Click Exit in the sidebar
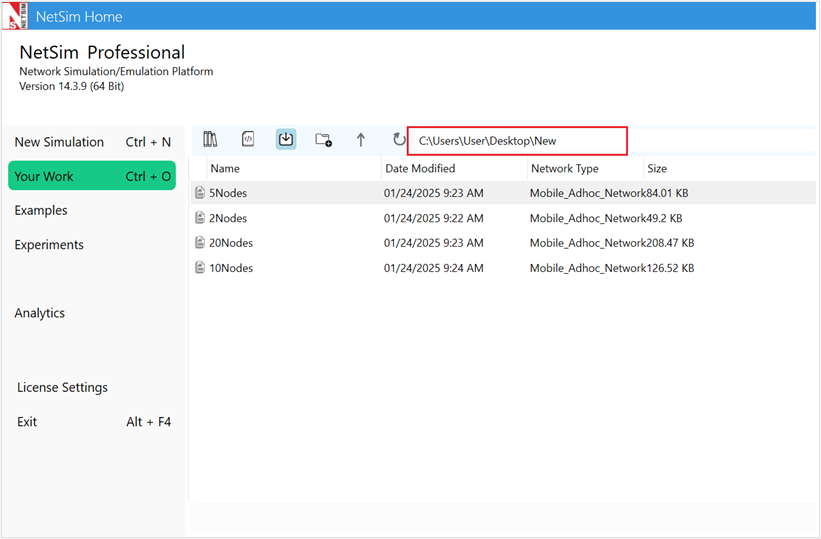 [x=27, y=422]
